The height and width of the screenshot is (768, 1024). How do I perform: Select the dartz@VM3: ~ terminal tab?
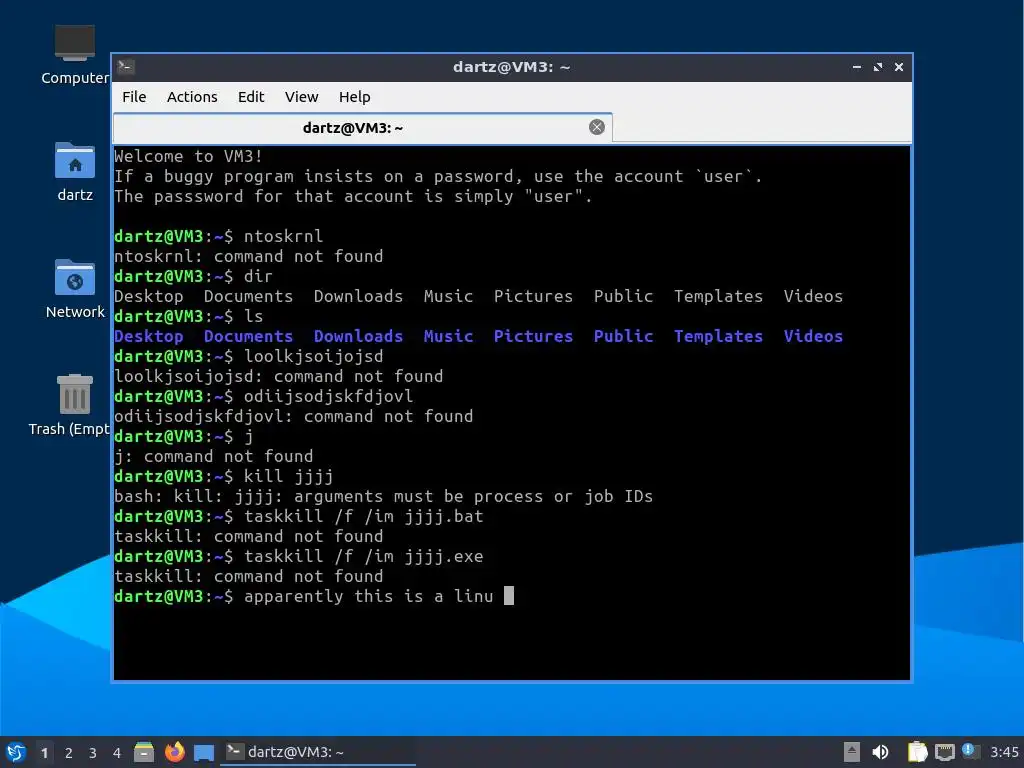point(362,127)
